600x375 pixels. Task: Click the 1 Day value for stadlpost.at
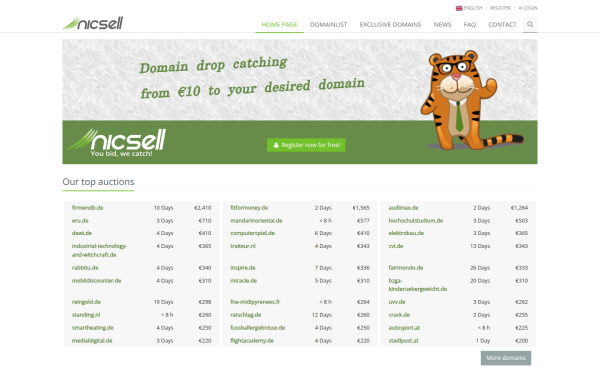point(483,341)
